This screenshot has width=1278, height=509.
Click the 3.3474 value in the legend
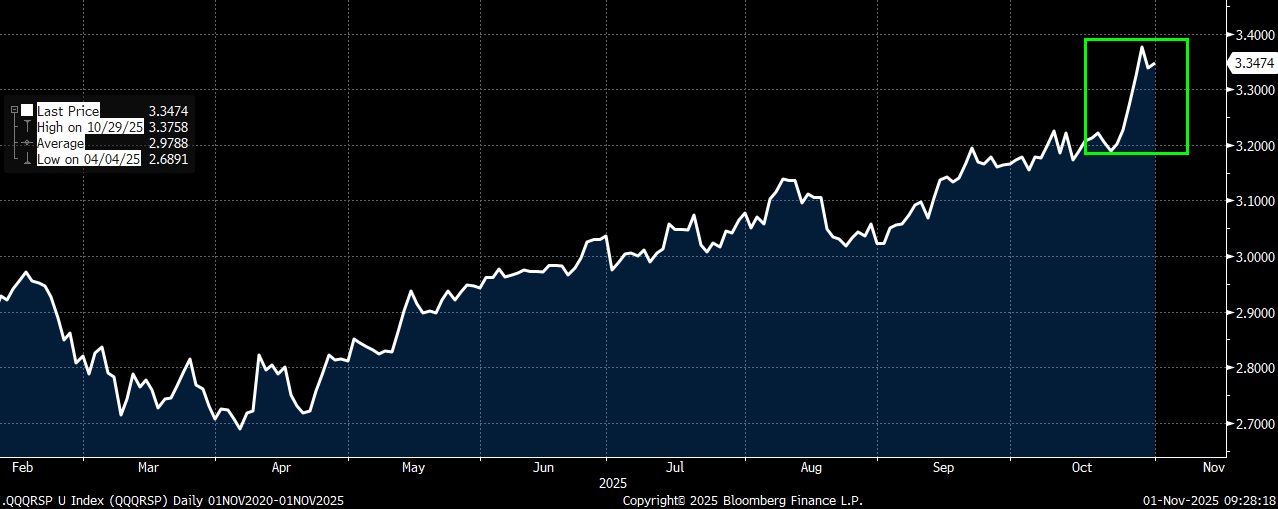coord(168,111)
